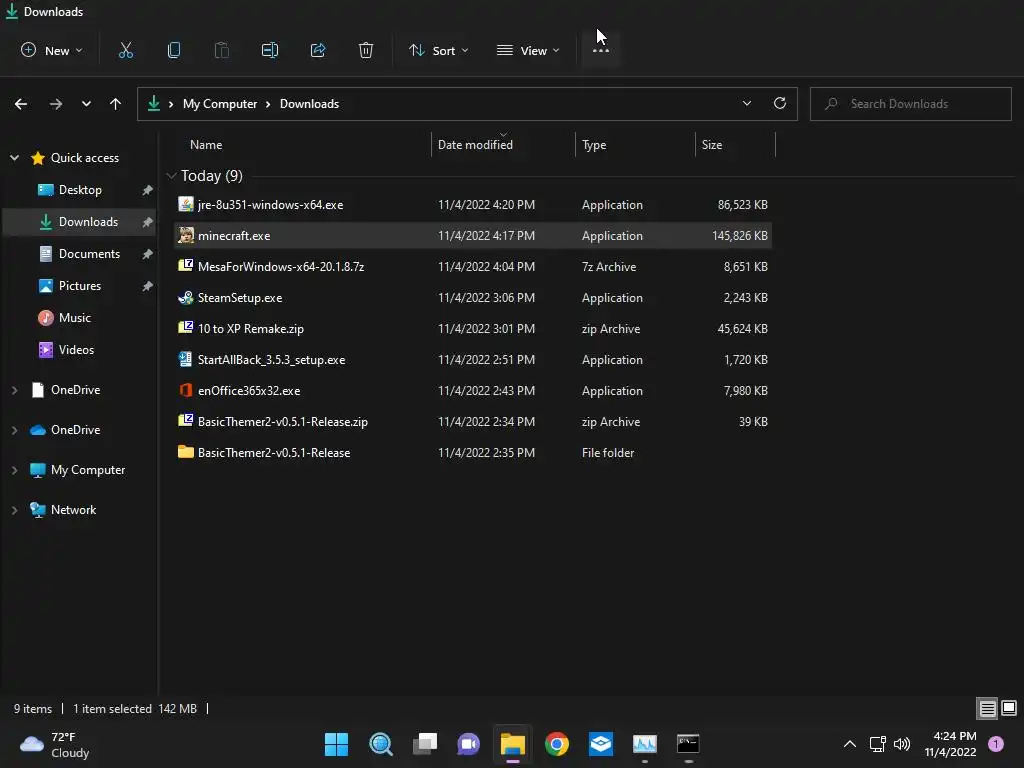
Task: Sort by the Name column header
Action: pos(206,145)
